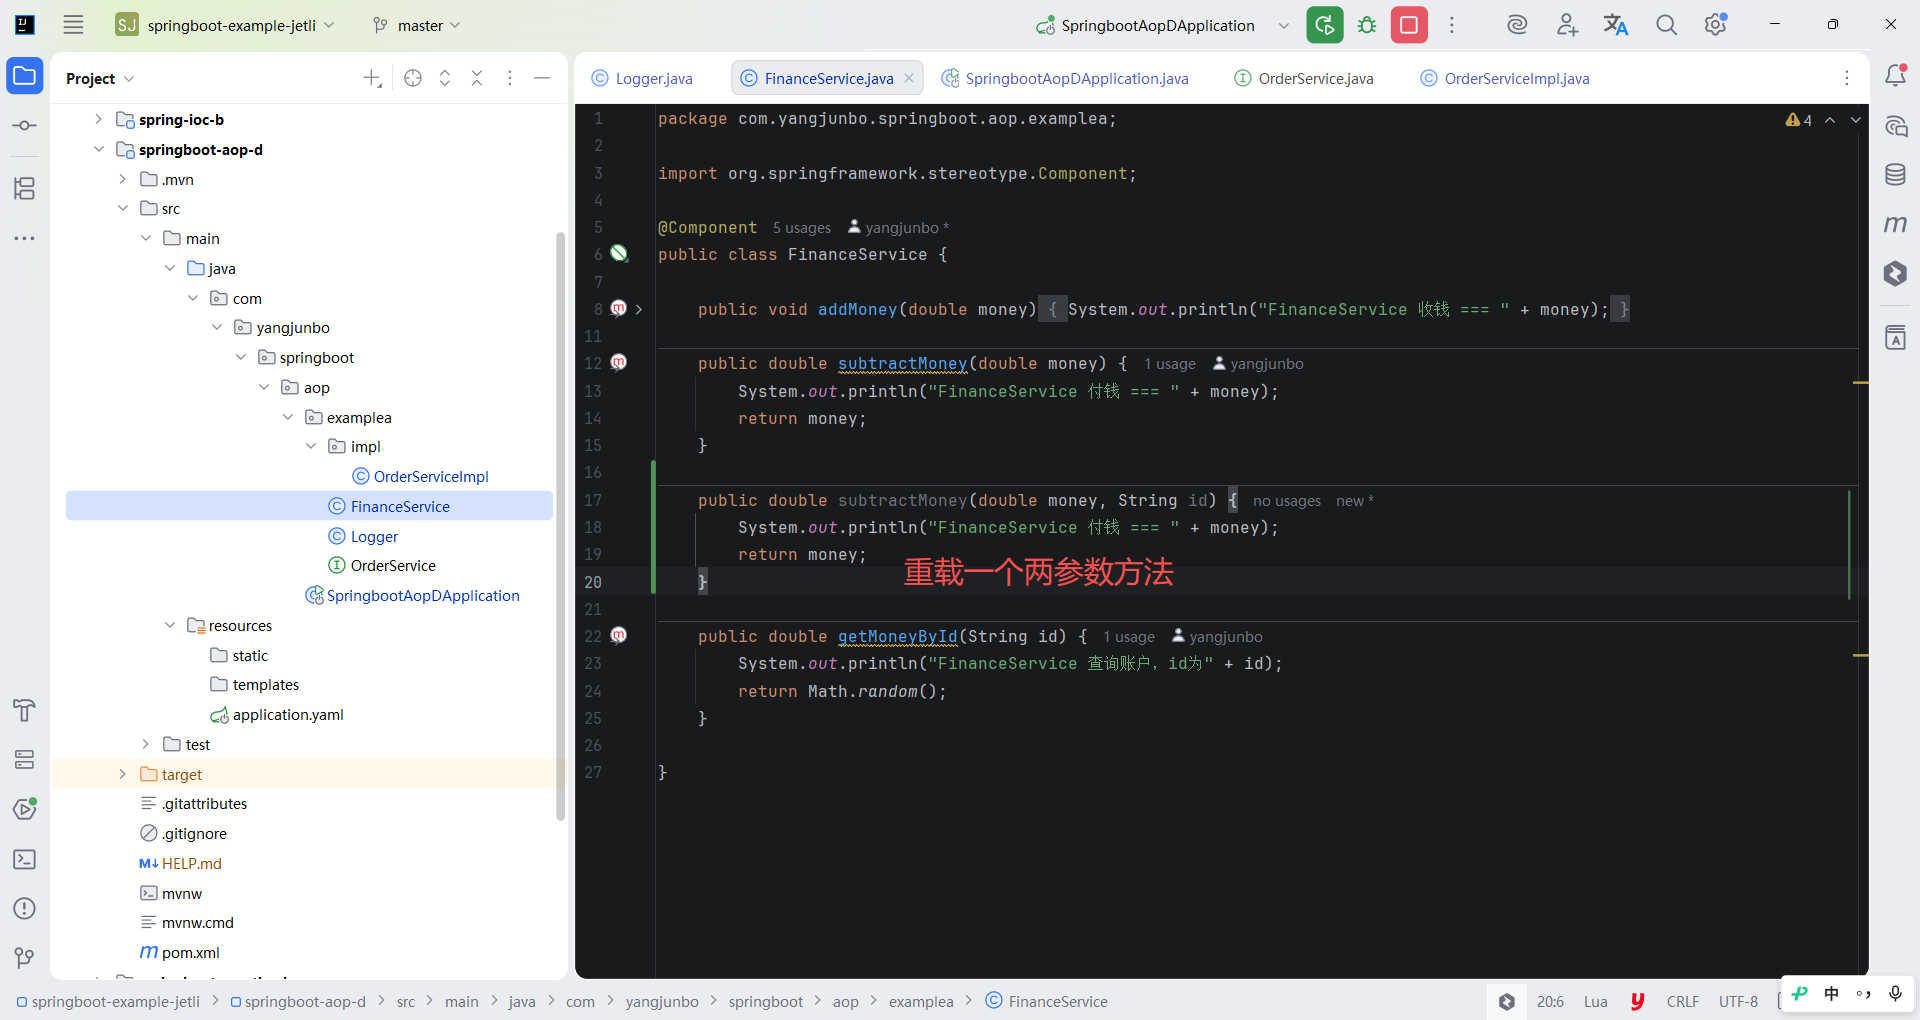Click the Project tree vertical scrollbar
The height and width of the screenshot is (1020, 1920).
pos(561,526)
